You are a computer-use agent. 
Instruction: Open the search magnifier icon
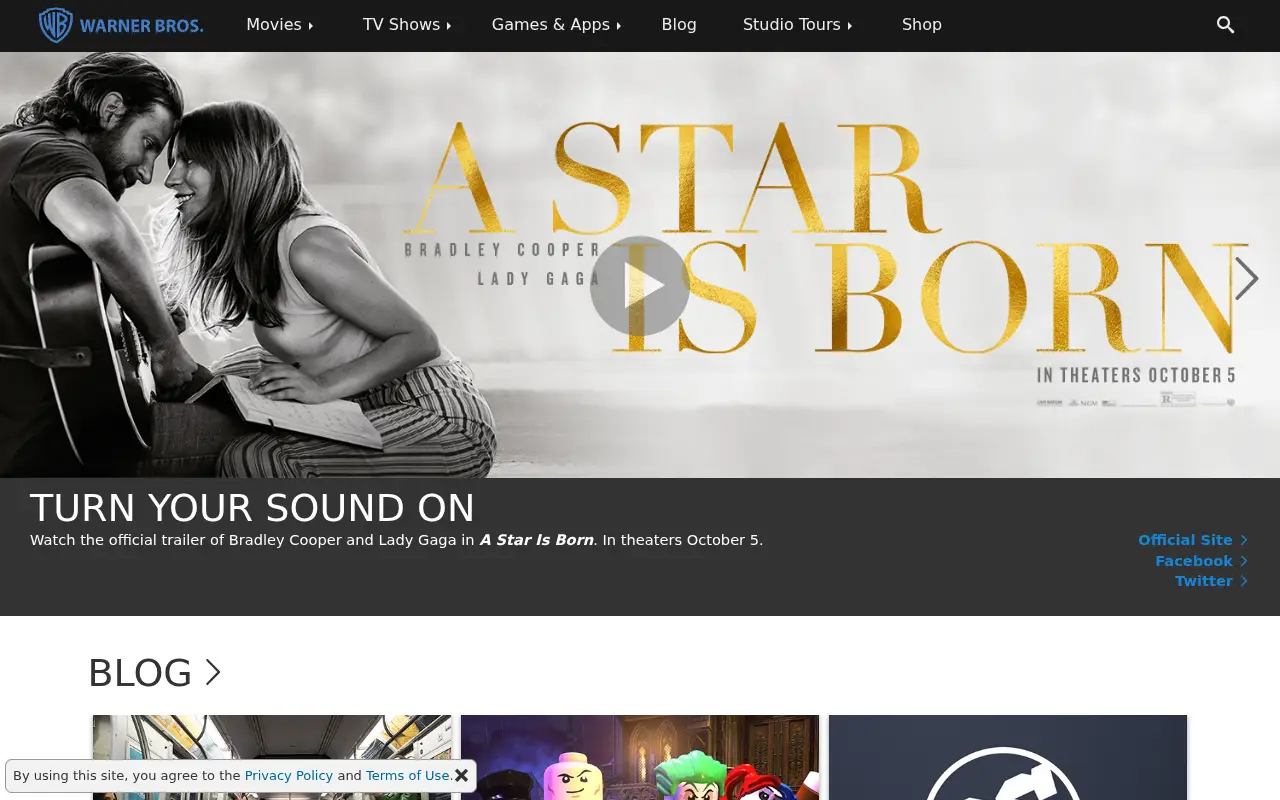[1225, 25]
